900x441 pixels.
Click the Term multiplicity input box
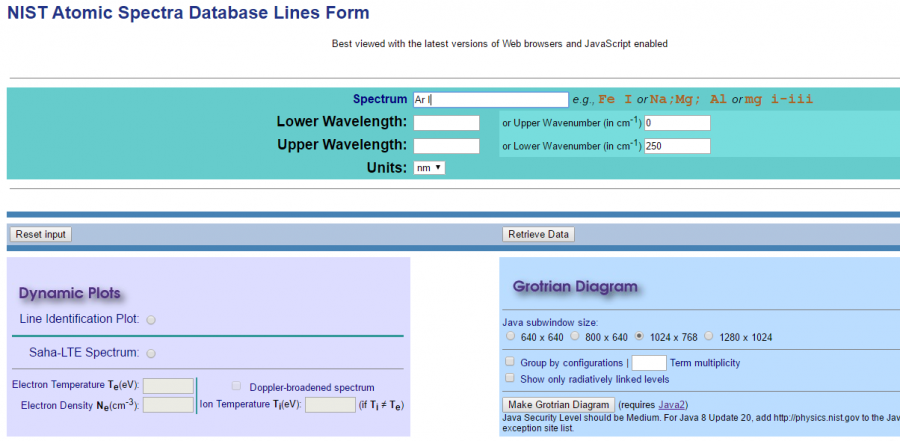[649, 363]
